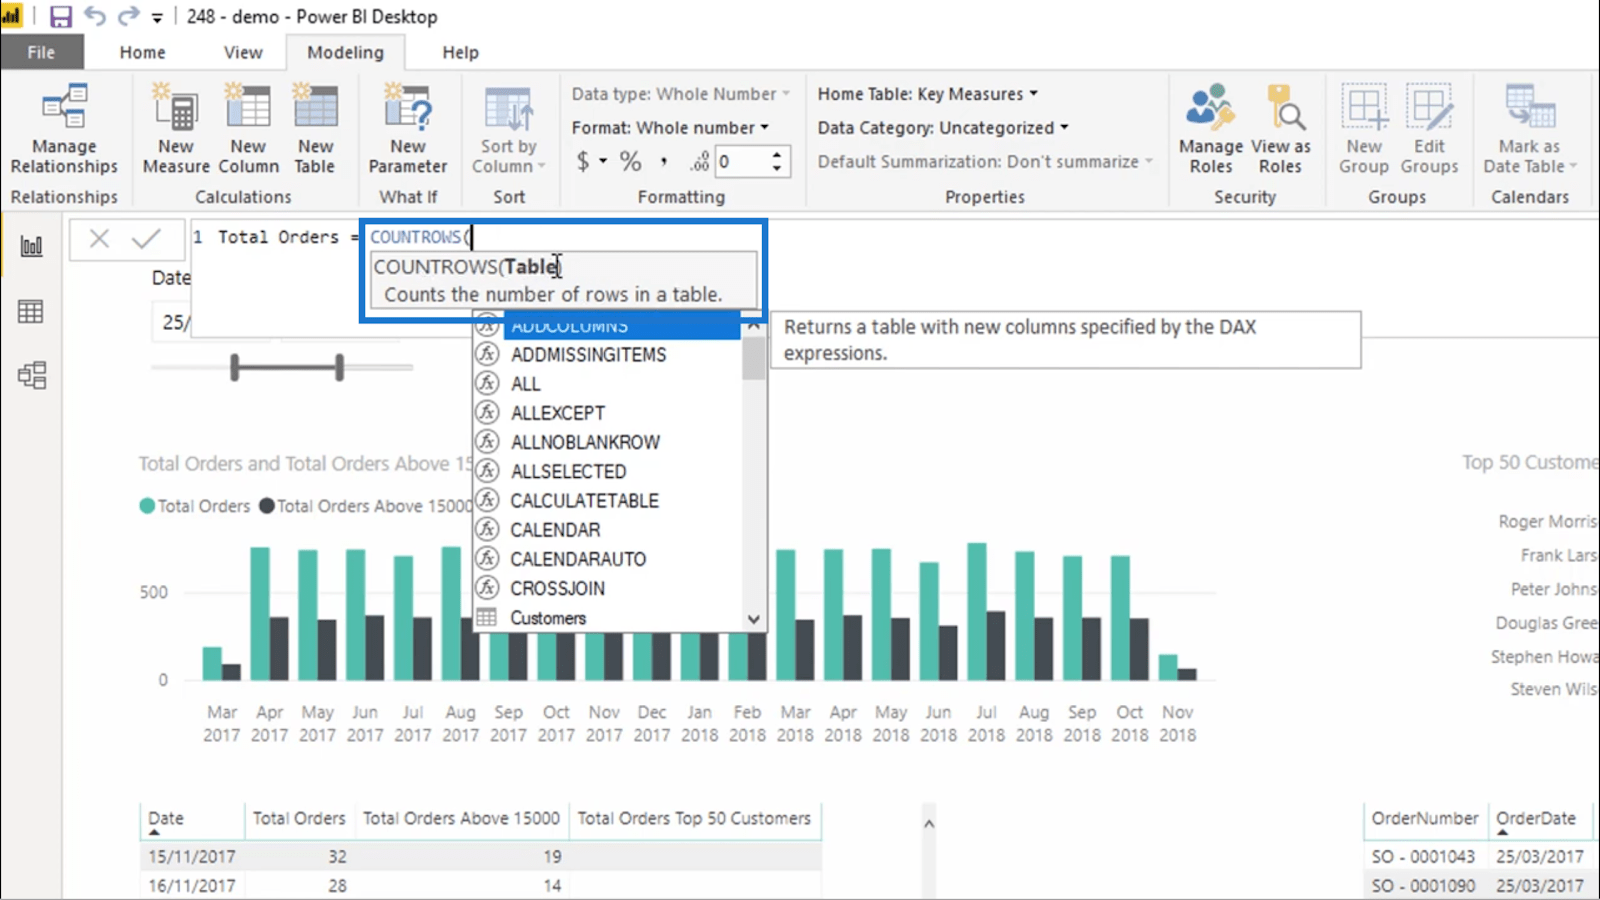Create a New Table
Viewport: 1600px width, 900px height.
pos(315,130)
